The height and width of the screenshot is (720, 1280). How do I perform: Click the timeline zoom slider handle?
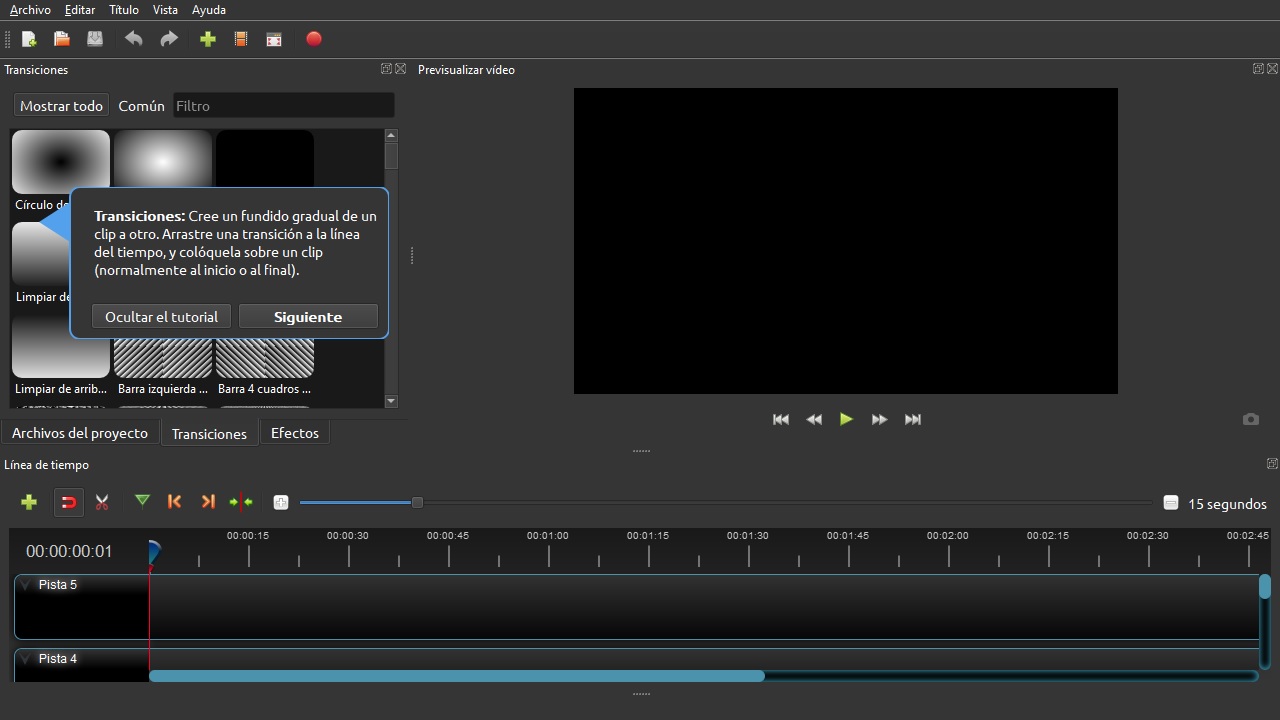click(417, 502)
